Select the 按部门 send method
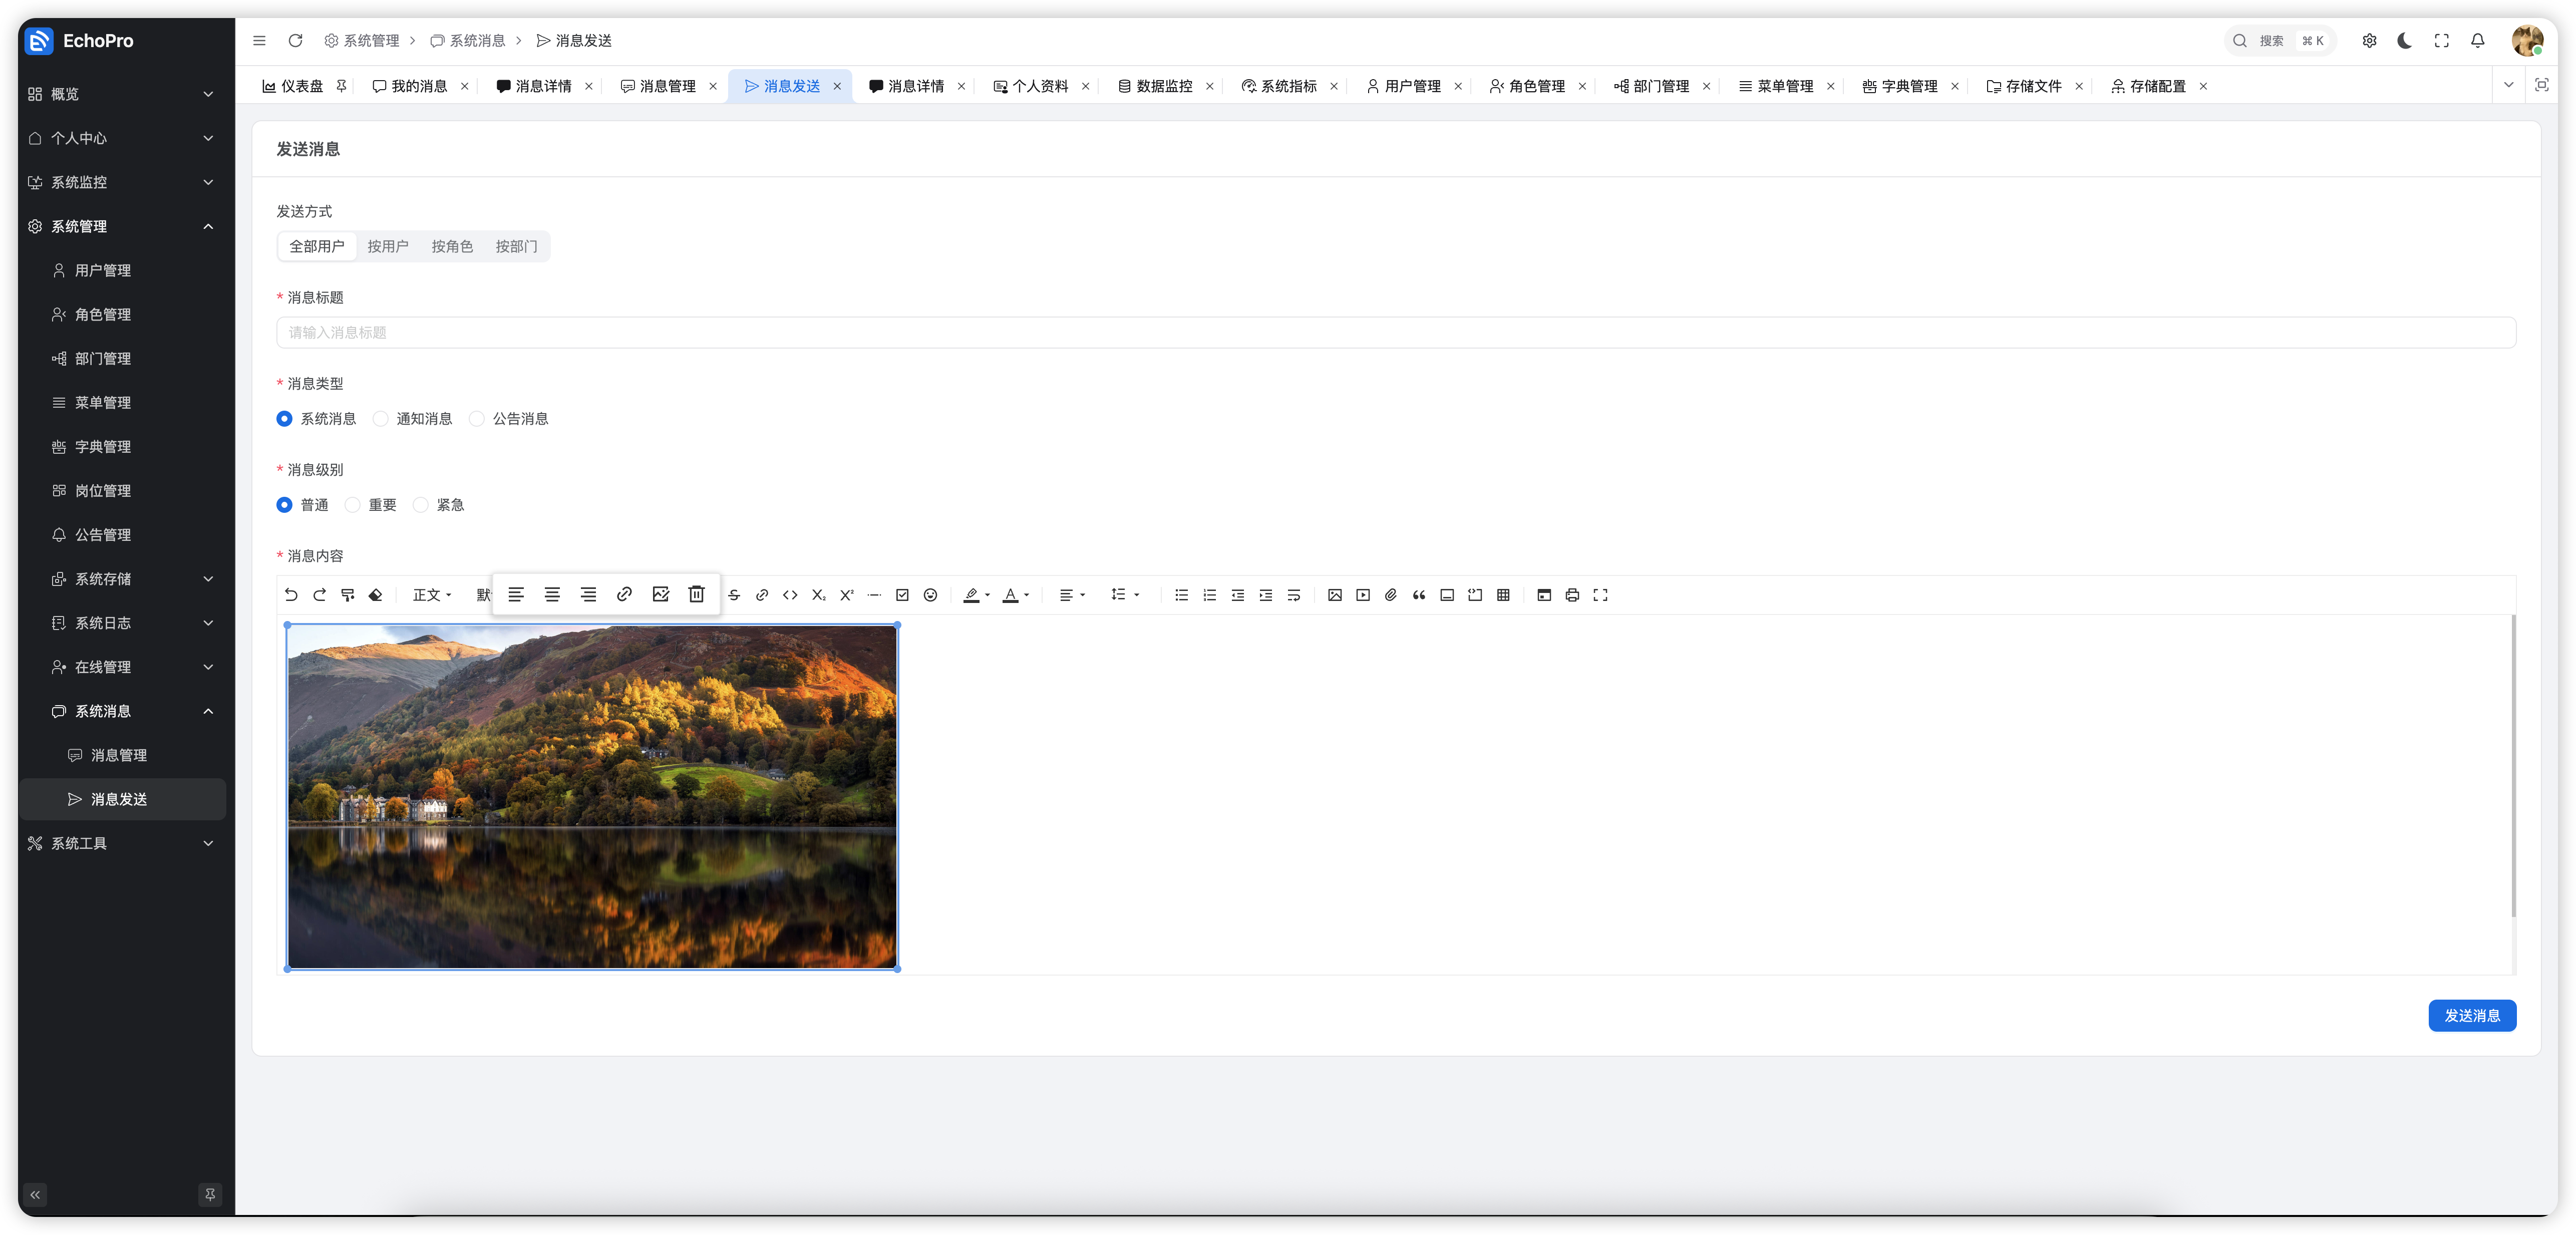The height and width of the screenshot is (1235, 2576). [x=516, y=246]
